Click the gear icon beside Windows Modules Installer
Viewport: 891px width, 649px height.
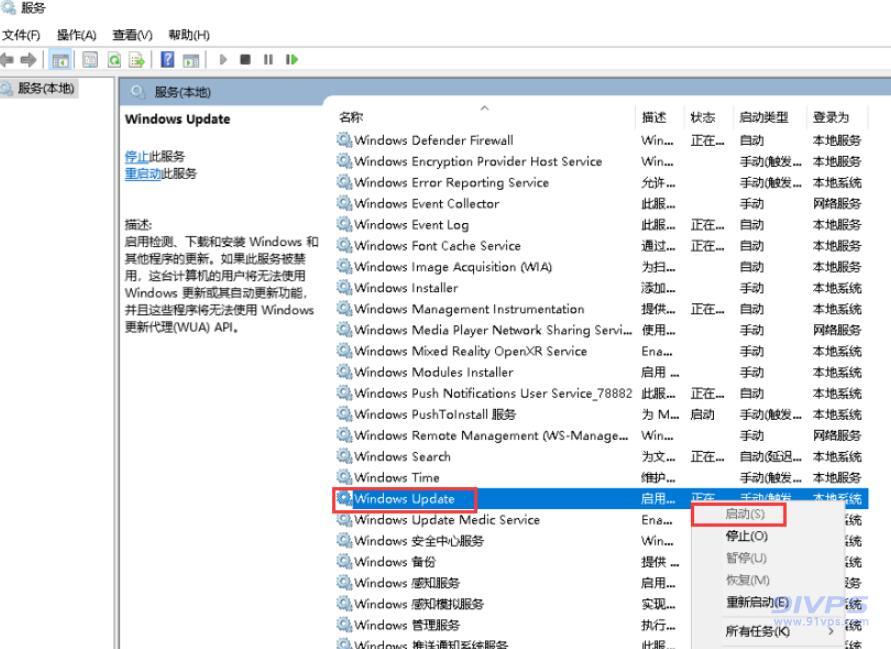tap(344, 372)
